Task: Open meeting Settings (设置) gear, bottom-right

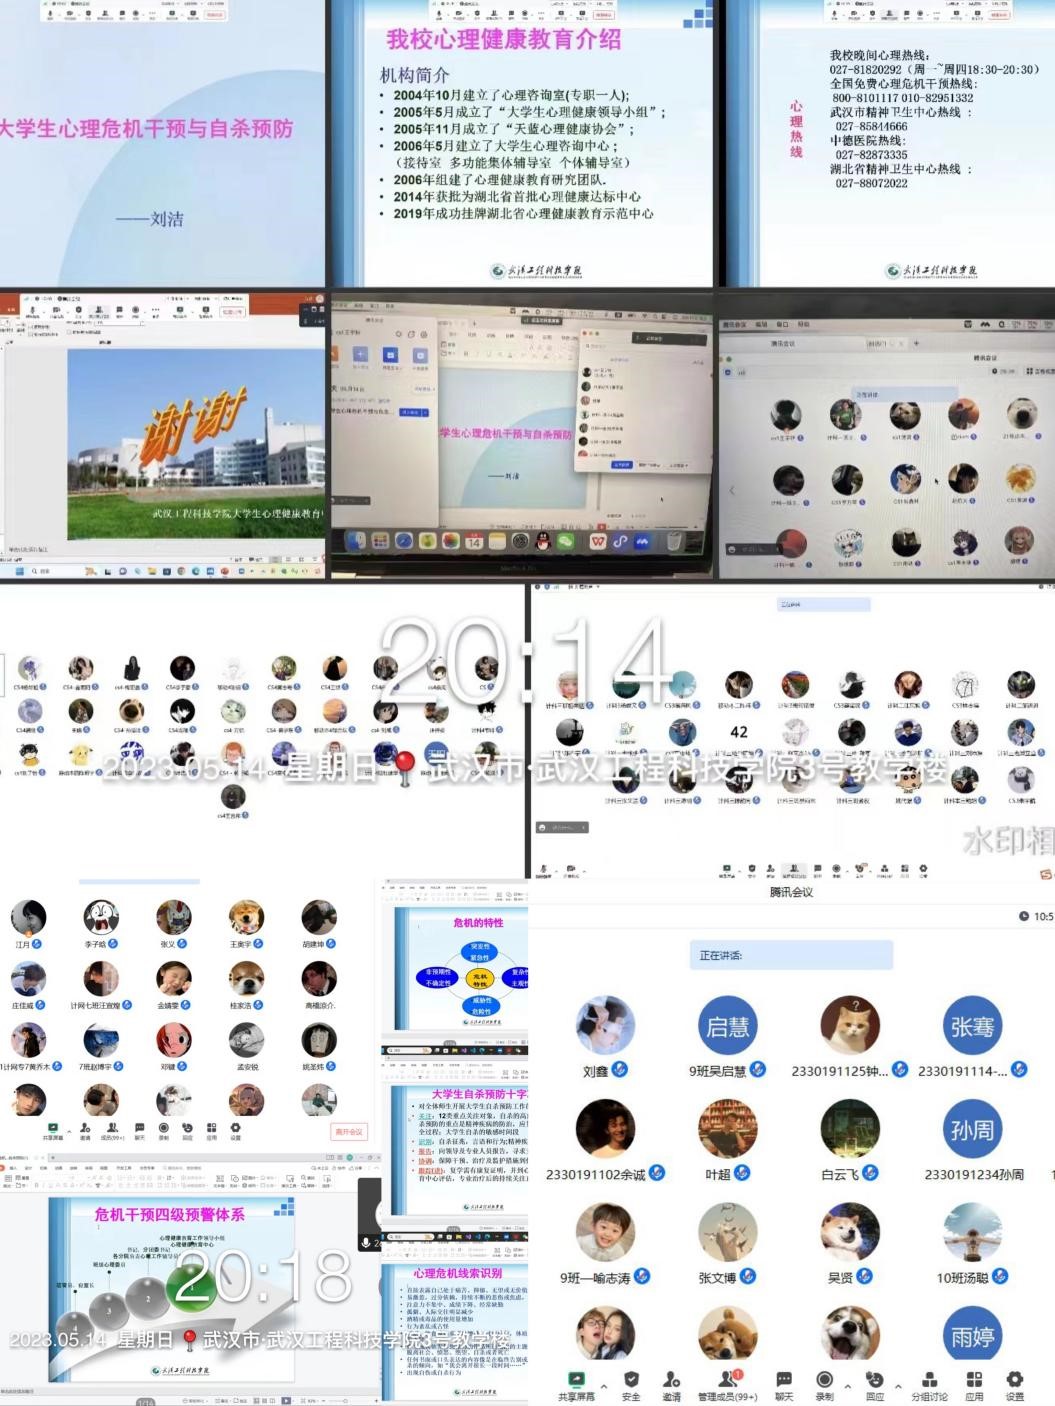Action: tap(1014, 1381)
